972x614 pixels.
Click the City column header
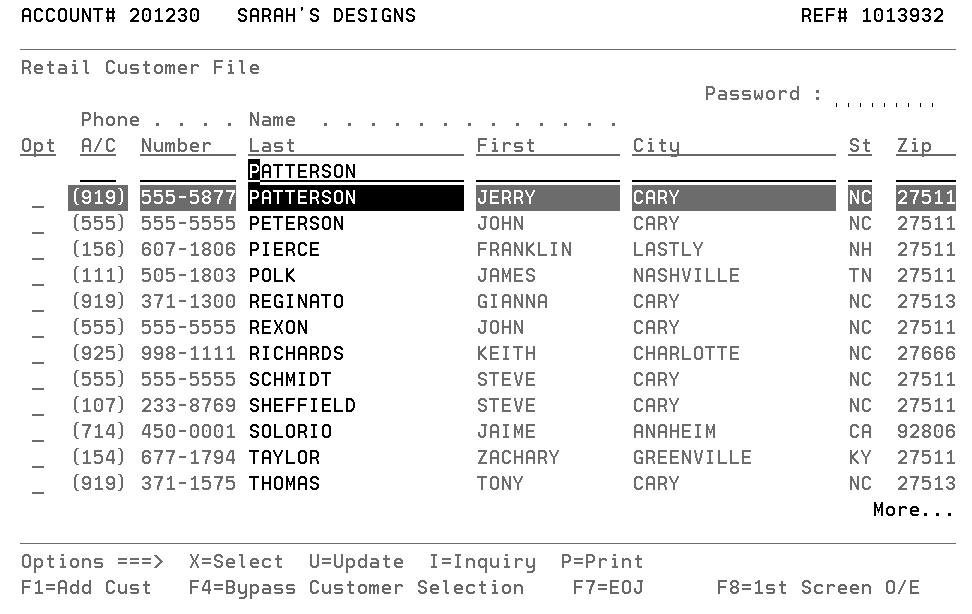[656, 145]
